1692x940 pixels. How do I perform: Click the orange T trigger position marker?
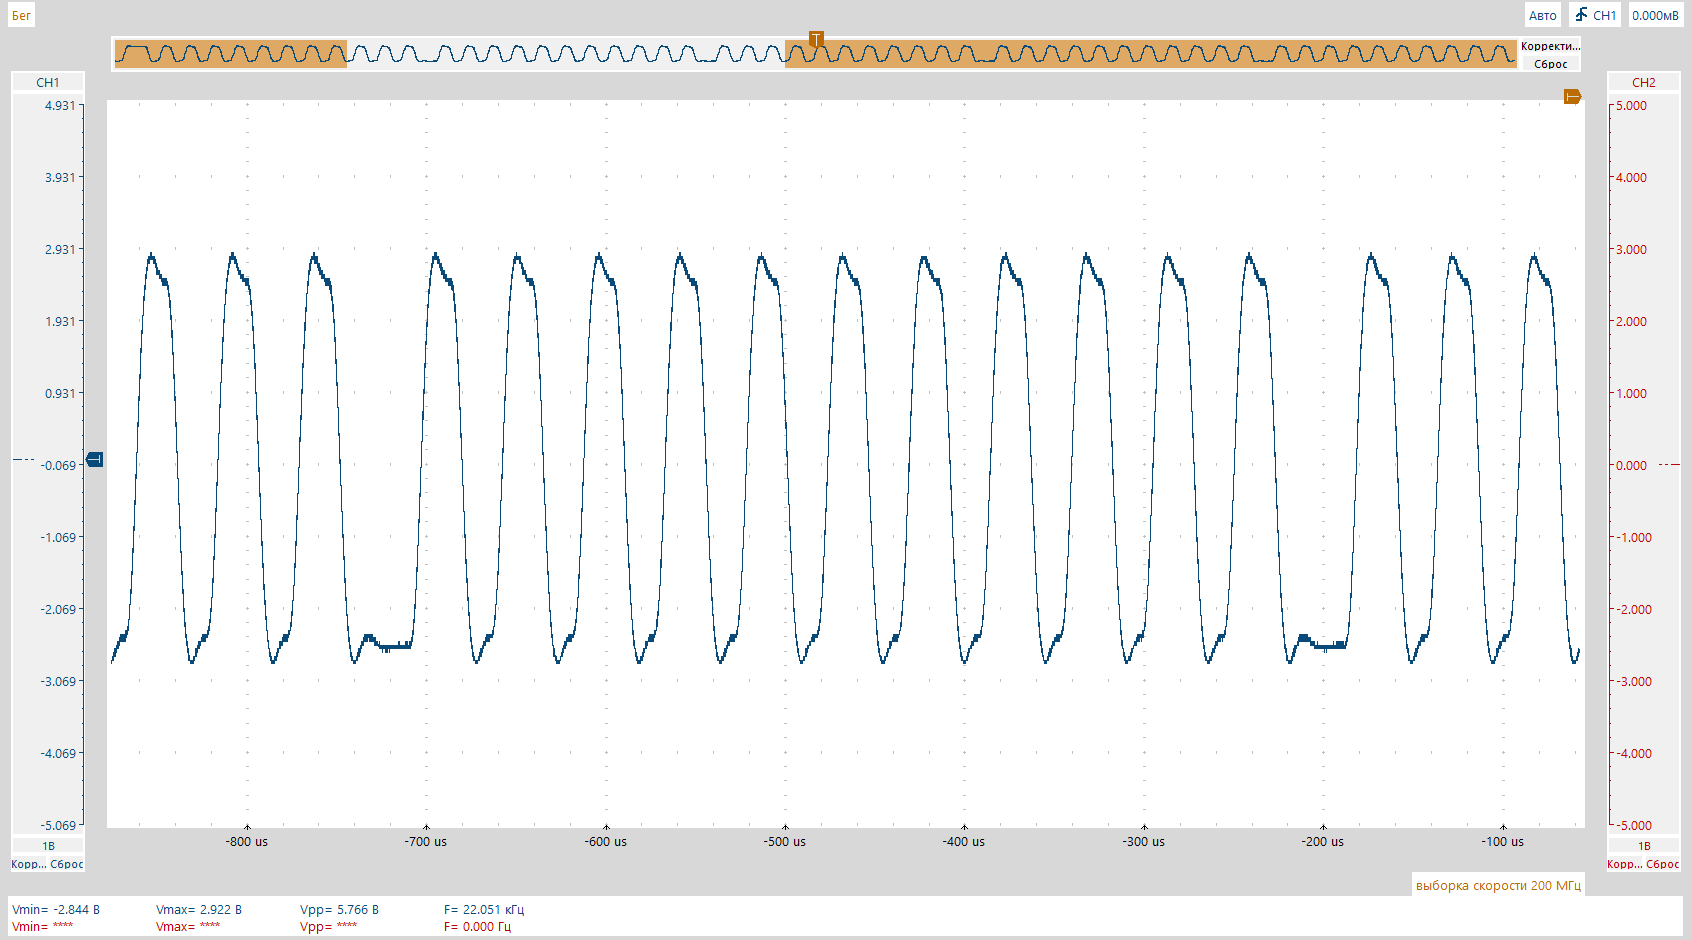(816, 39)
